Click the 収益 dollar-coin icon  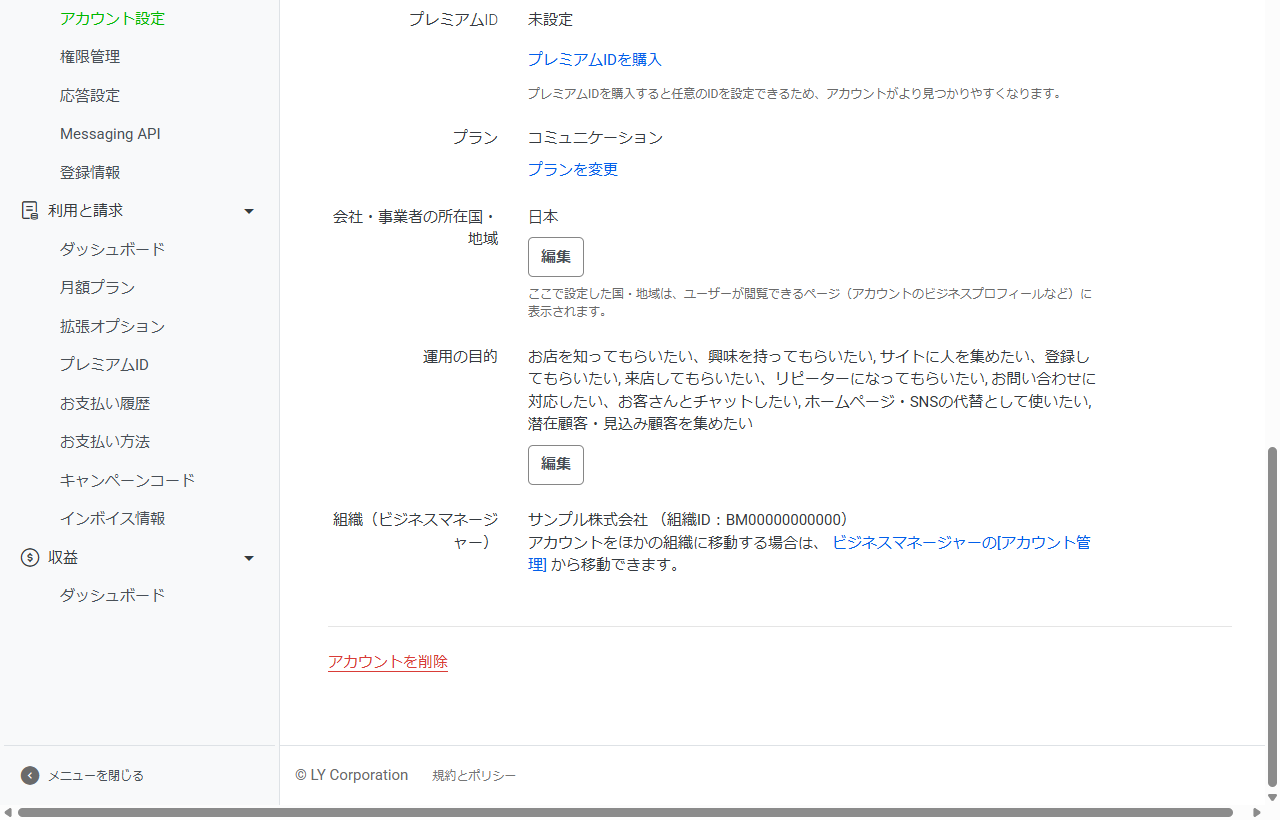(30, 558)
